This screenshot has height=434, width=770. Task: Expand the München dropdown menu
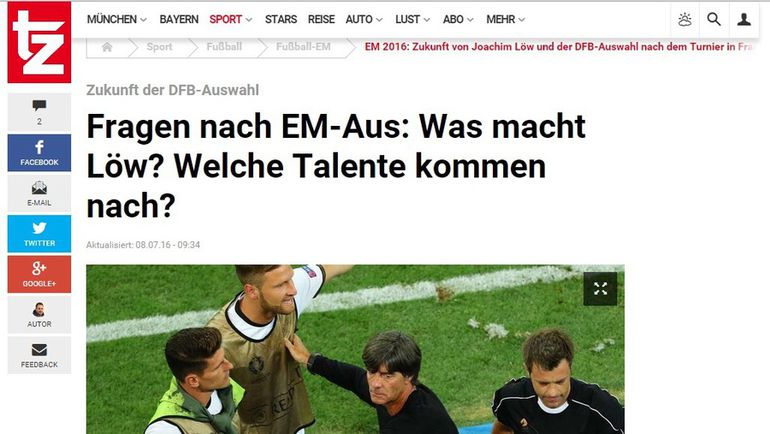(x=116, y=20)
